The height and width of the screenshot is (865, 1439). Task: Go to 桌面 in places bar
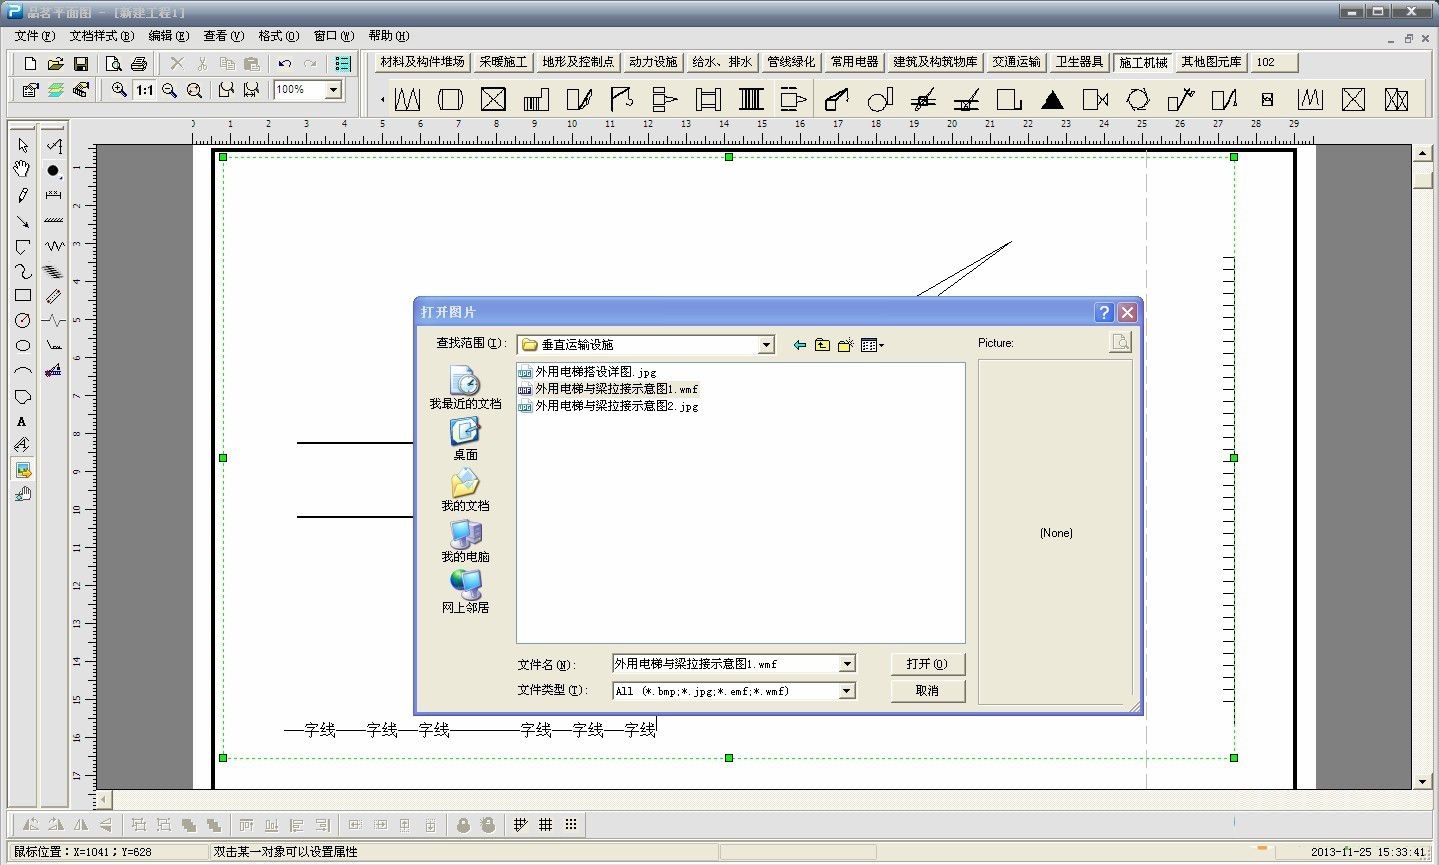pyautogui.click(x=465, y=439)
